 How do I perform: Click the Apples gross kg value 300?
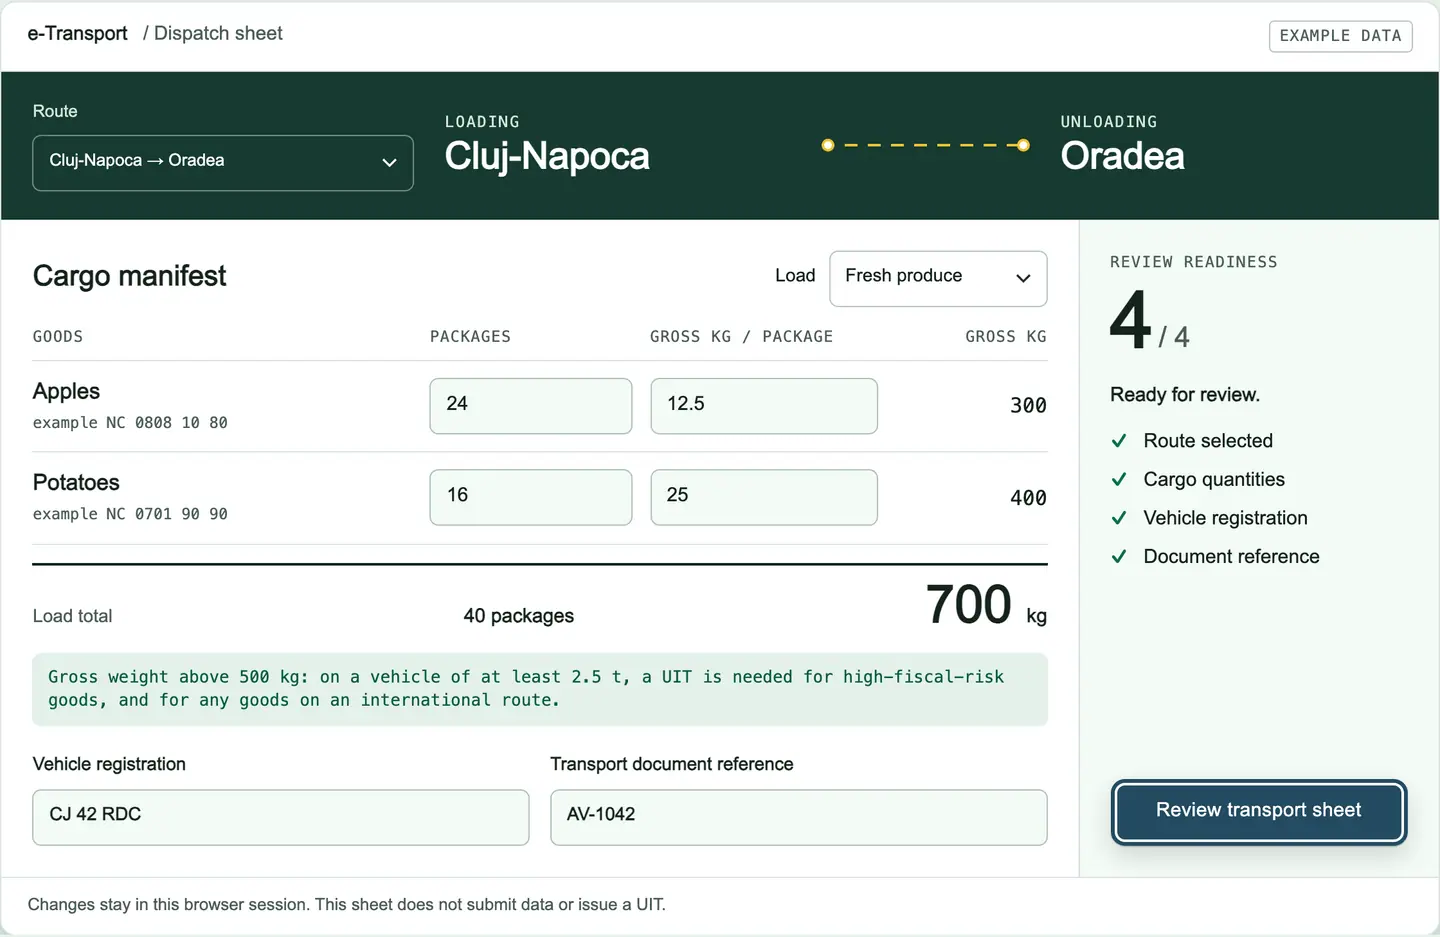coord(1028,406)
